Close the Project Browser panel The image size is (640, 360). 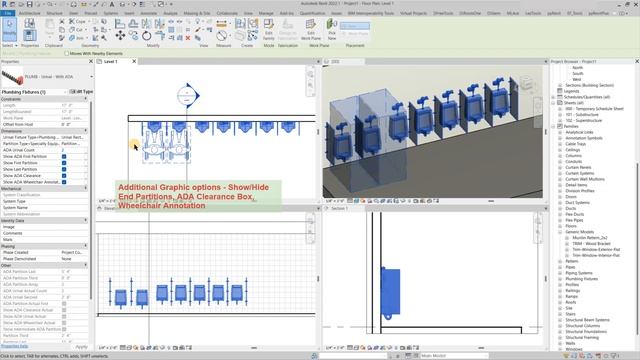(x=637, y=61)
